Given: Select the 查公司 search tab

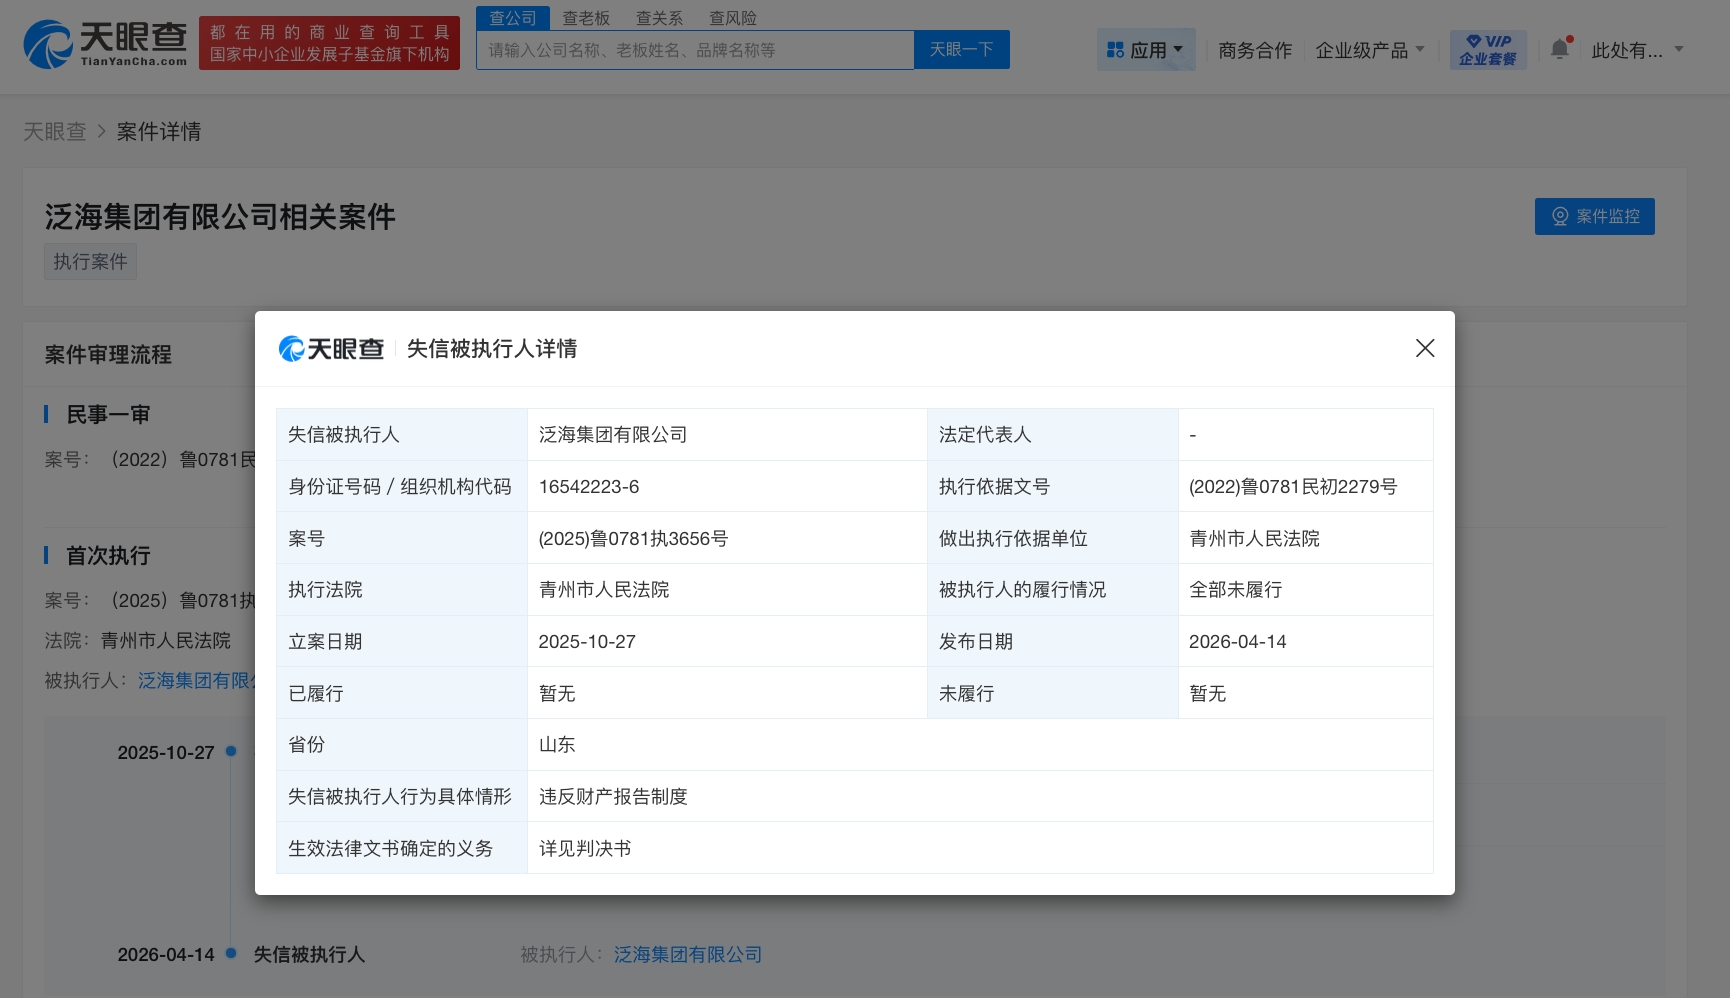Looking at the screenshot, I should [x=512, y=18].
